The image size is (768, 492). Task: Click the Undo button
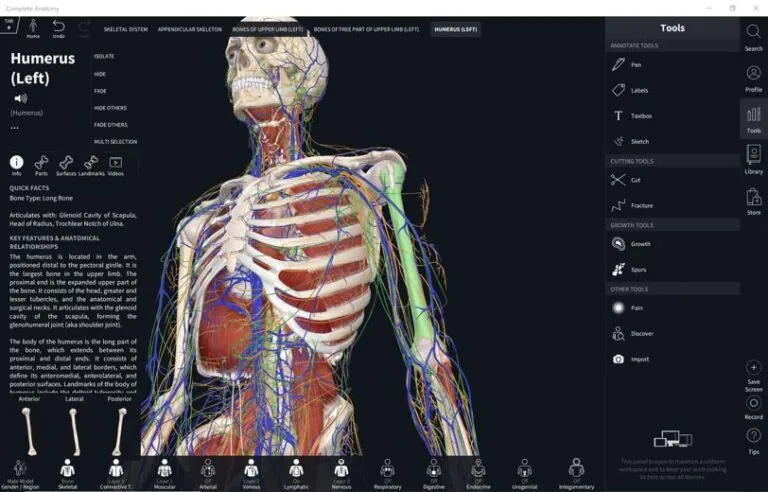(59, 28)
